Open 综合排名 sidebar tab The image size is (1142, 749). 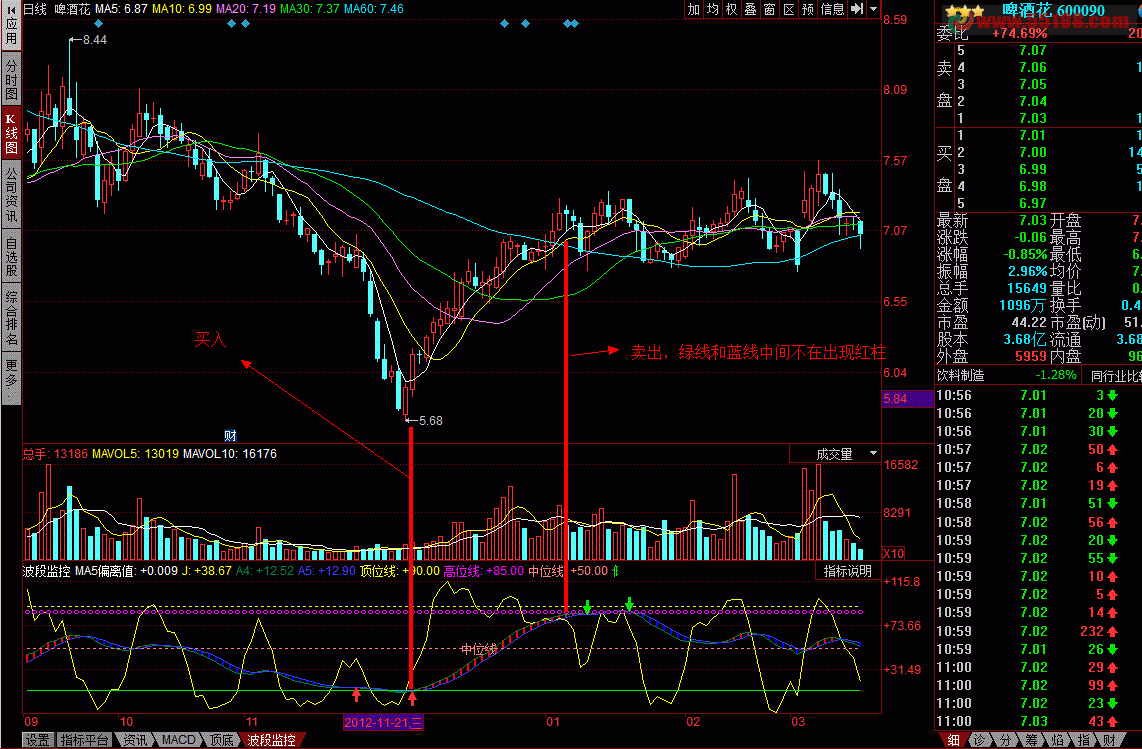[x=11, y=318]
